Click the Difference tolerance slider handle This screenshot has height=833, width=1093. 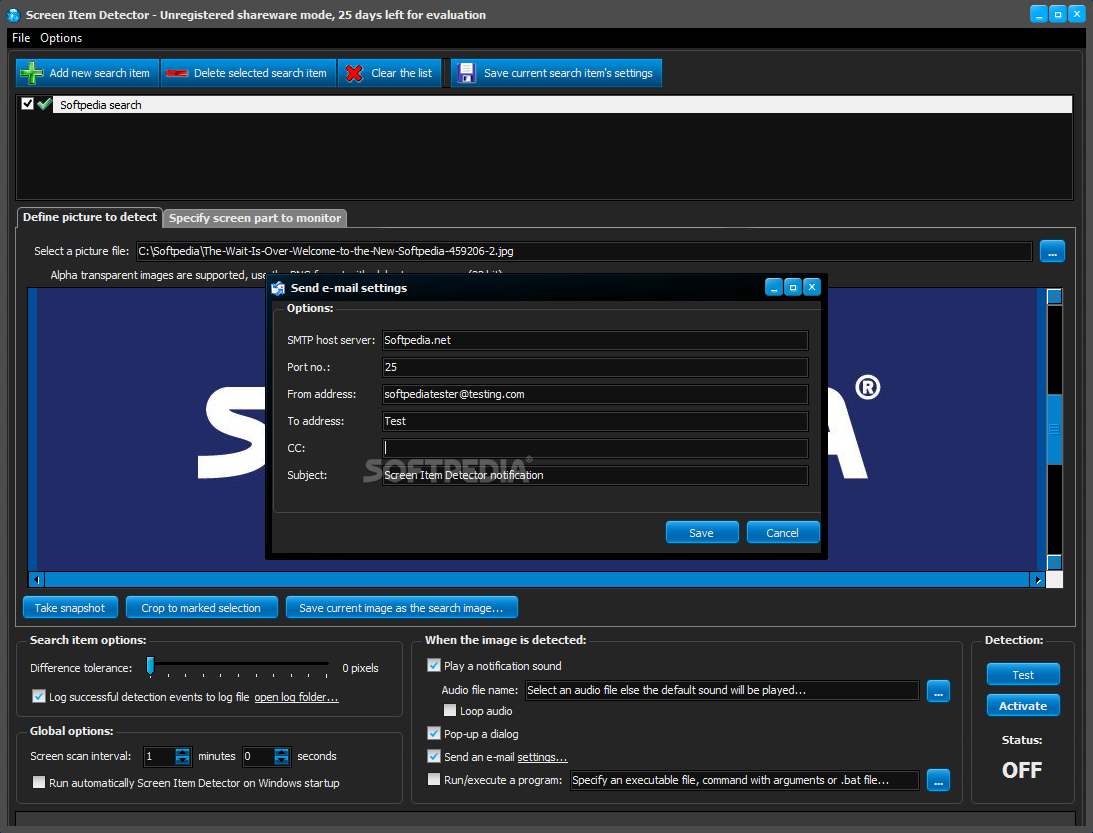150,666
